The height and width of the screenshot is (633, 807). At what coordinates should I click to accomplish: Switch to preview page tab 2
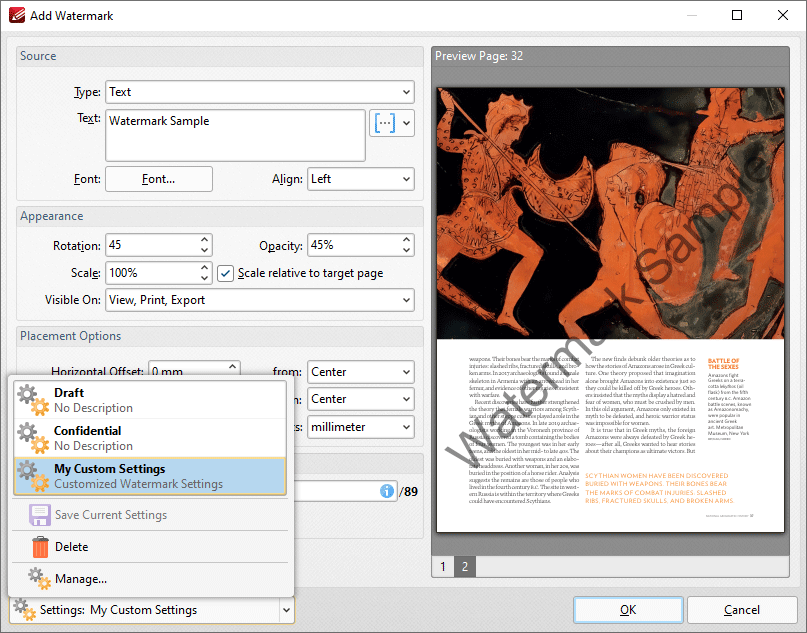[x=464, y=566]
